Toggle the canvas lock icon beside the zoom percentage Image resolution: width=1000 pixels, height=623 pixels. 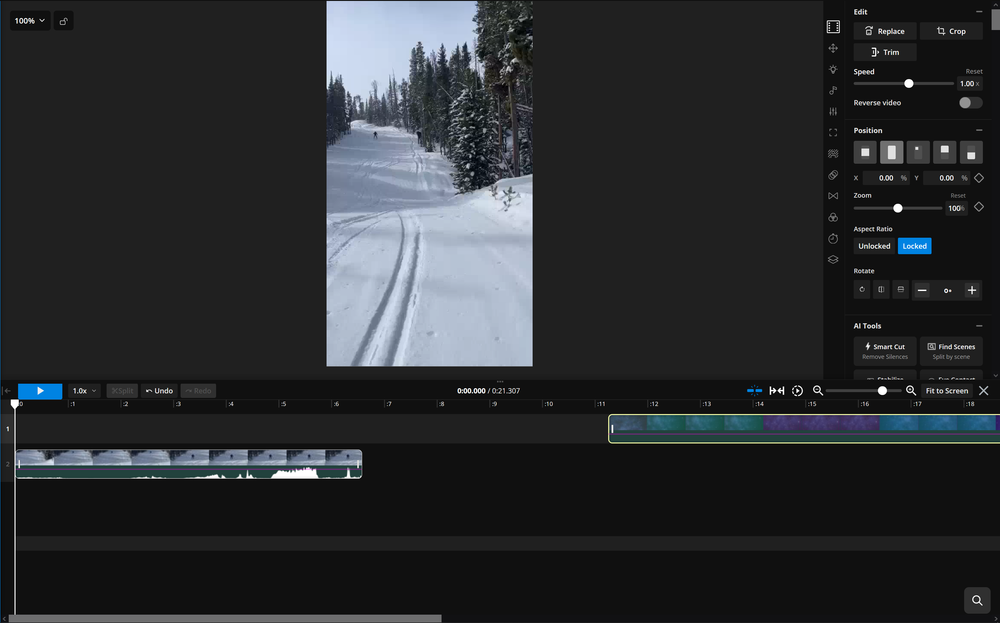click(x=63, y=20)
